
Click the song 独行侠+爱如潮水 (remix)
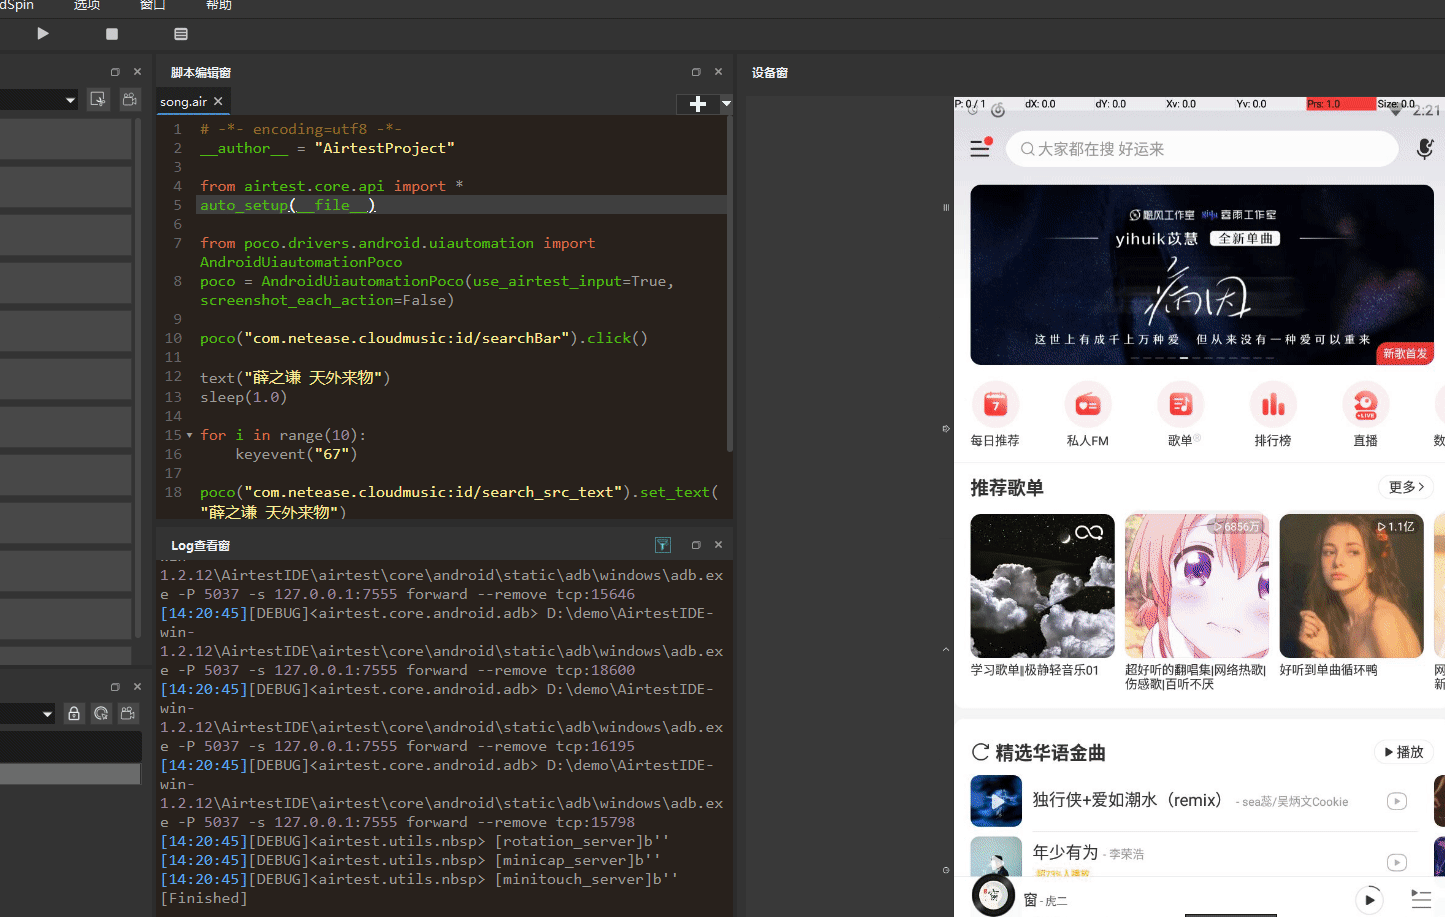coord(1127,800)
